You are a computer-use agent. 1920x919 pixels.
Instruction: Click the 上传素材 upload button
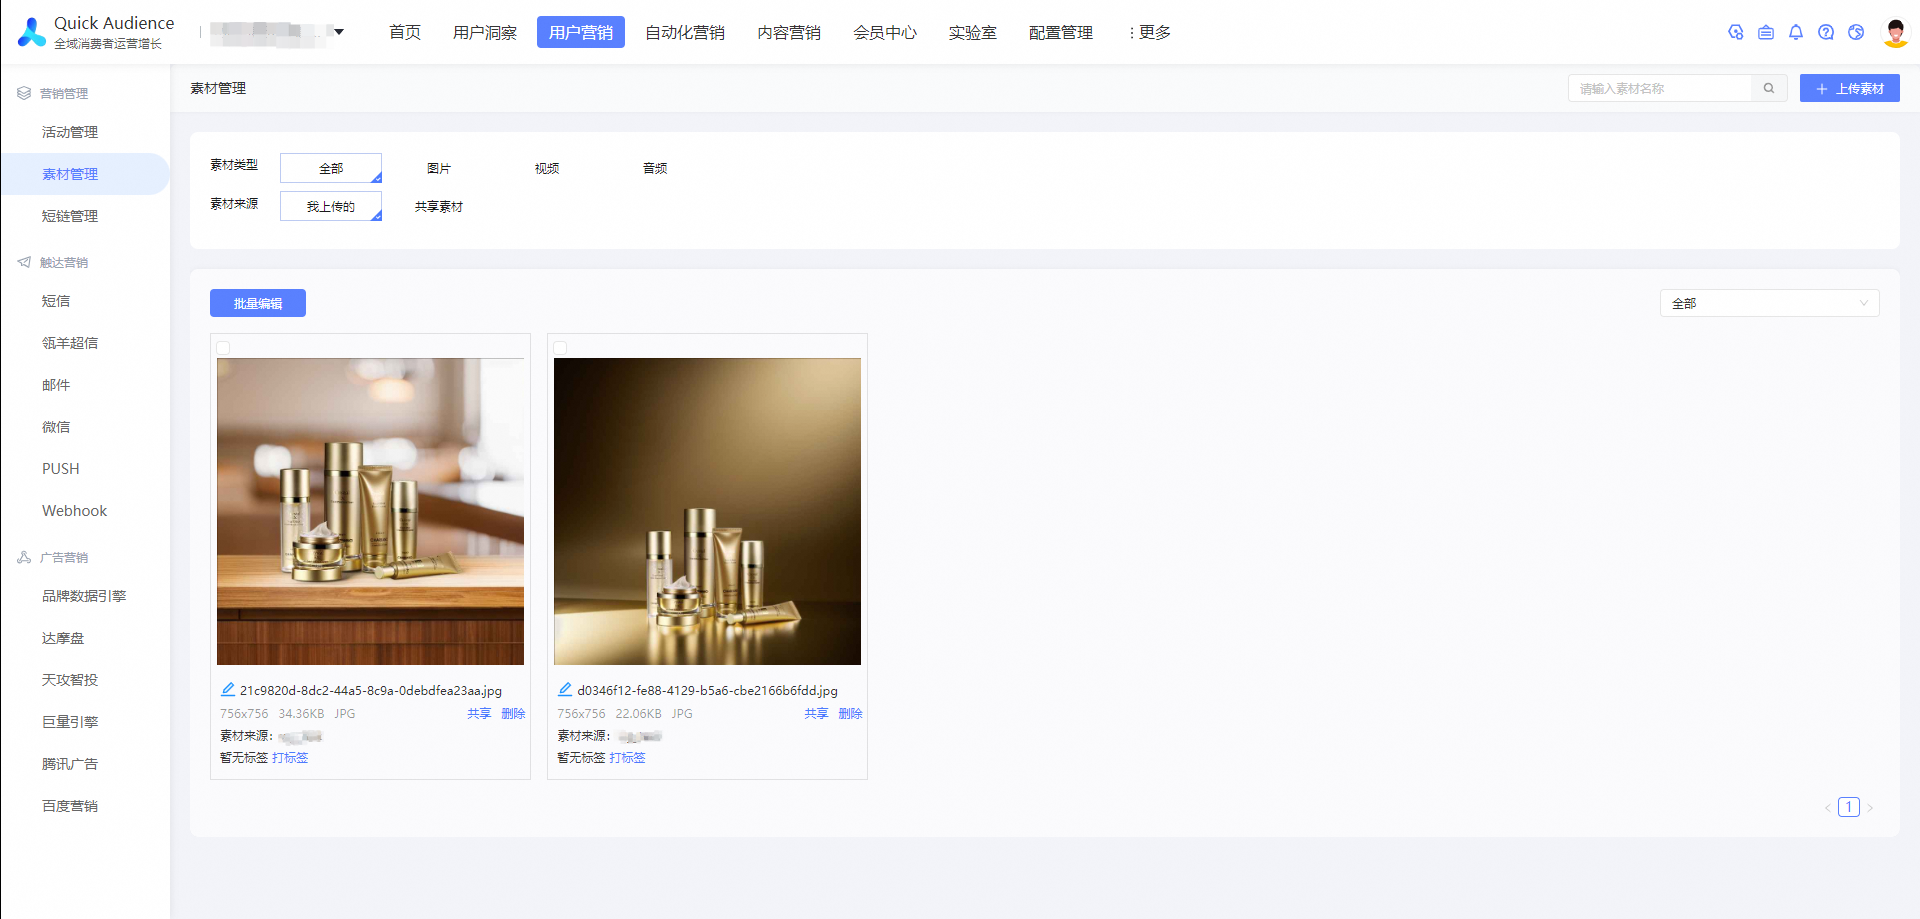(1850, 88)
